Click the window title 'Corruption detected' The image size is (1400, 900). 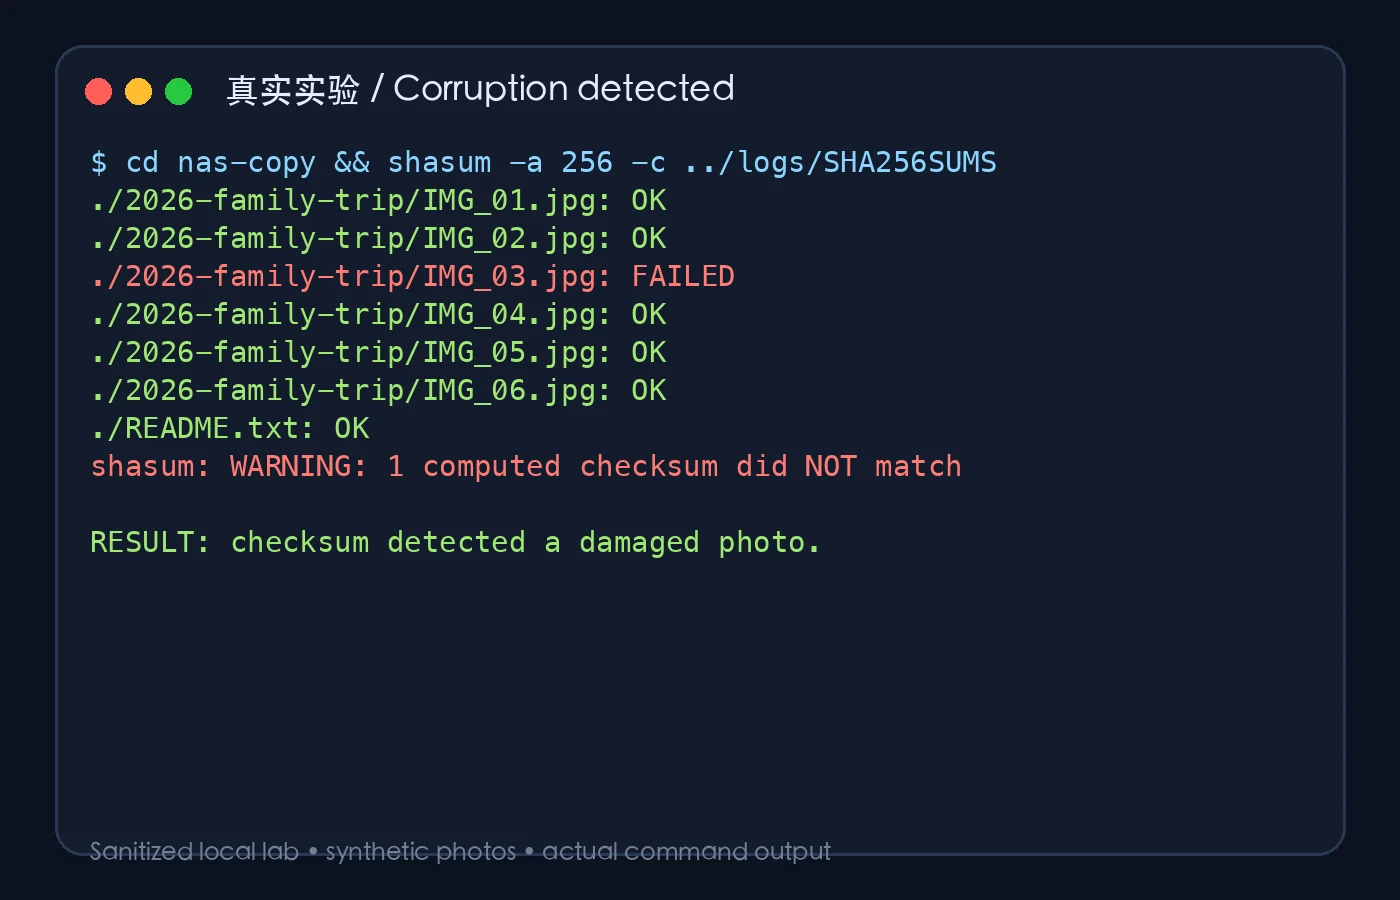click(x=564, y=89)
